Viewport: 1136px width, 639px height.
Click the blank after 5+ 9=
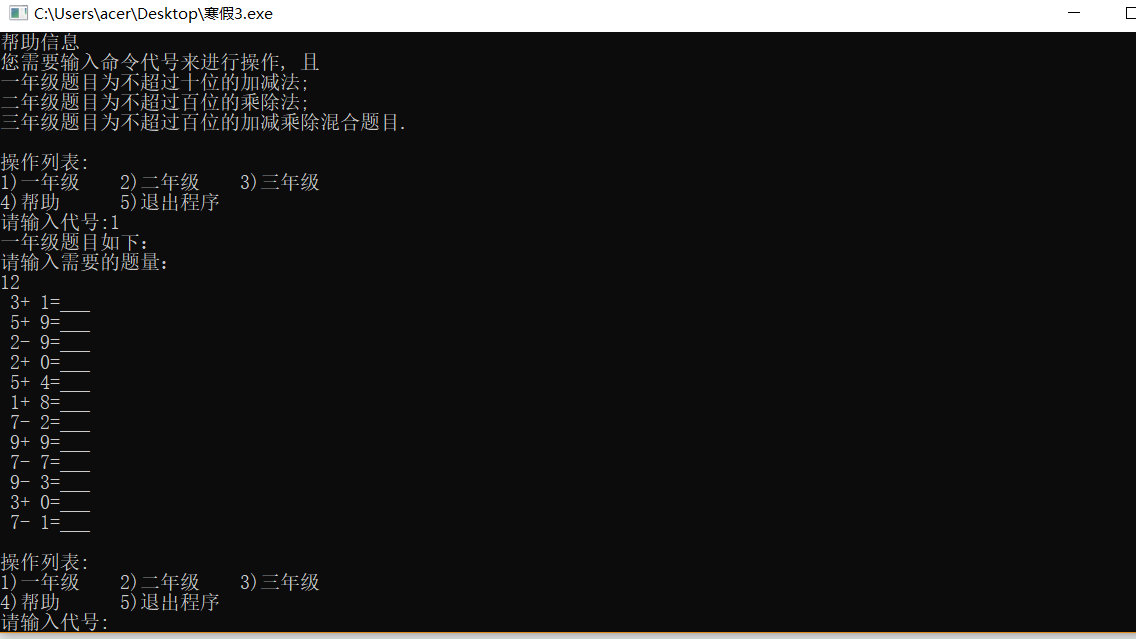(x=75, y=322)
